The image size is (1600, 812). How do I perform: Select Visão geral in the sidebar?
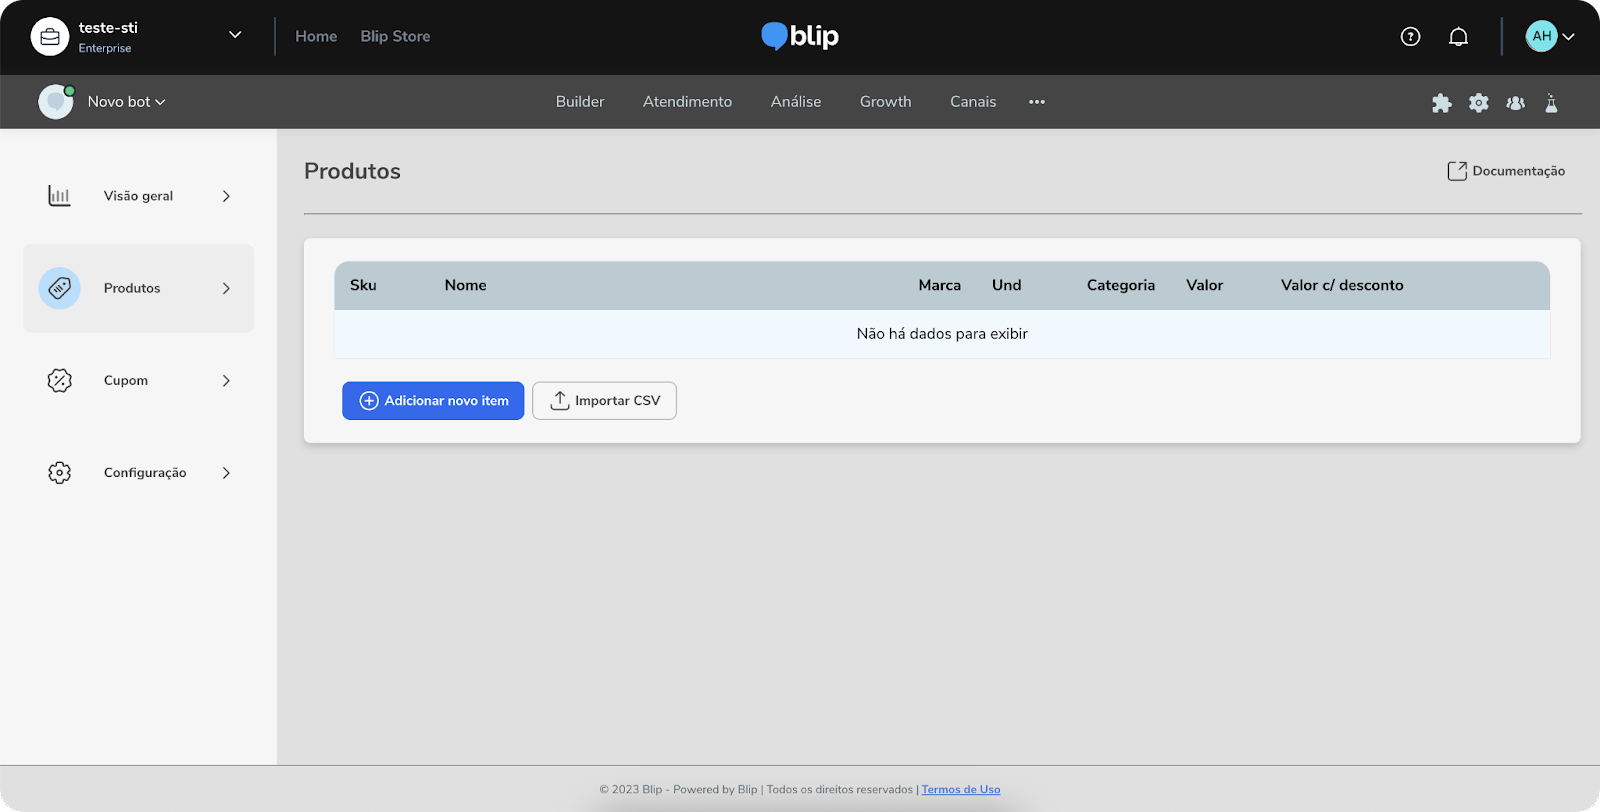pyautogui.click(x=138, y=196)
